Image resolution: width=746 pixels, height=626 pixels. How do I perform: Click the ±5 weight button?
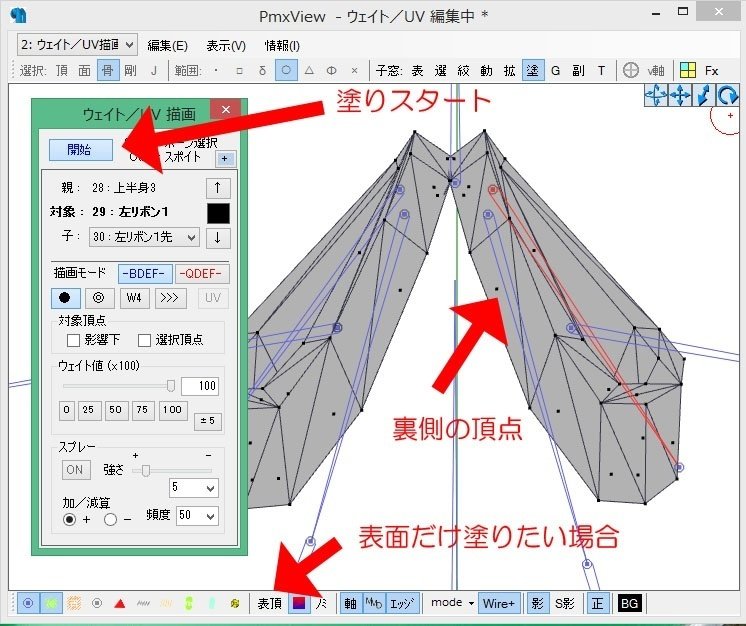click(x=207, y=421)
